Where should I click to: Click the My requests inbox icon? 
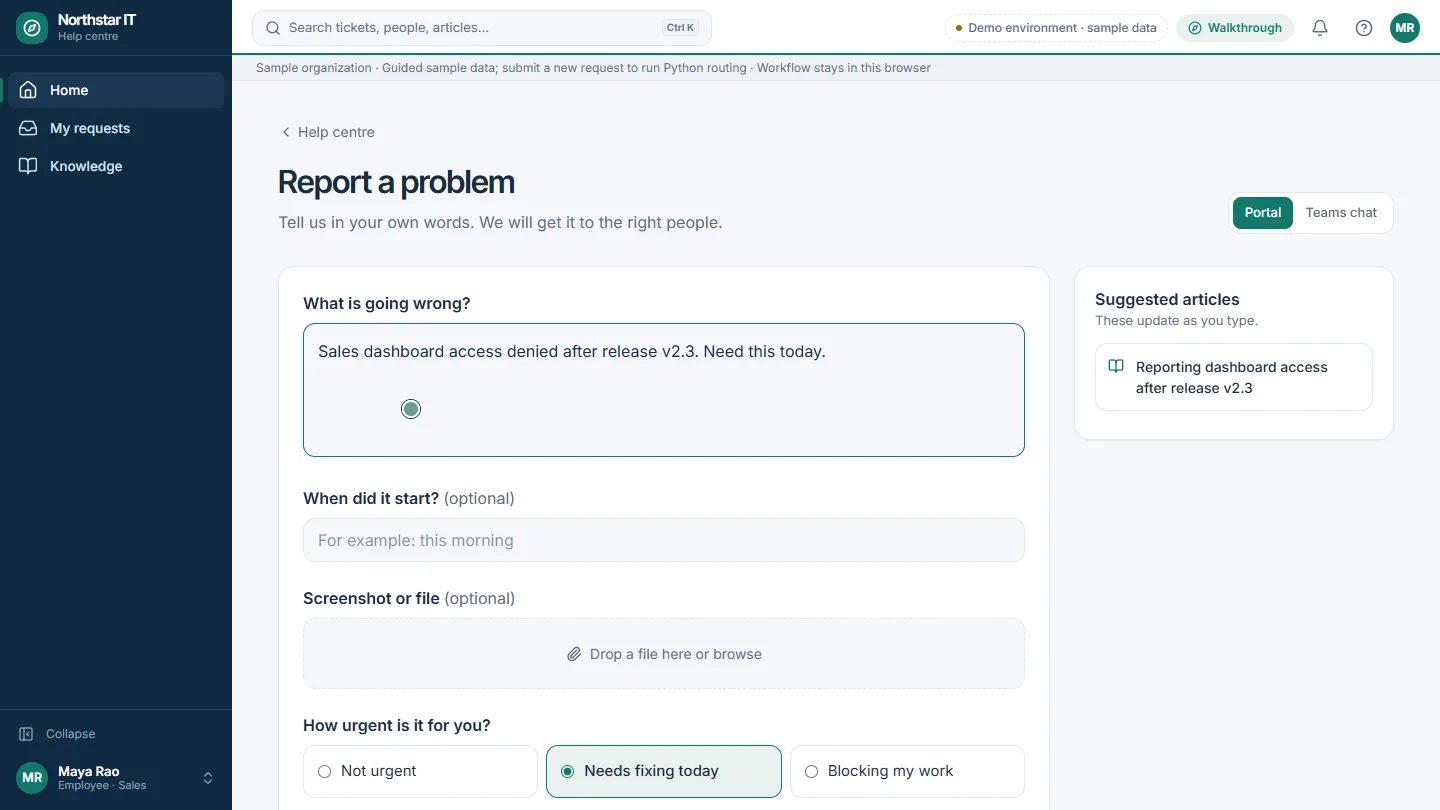[x=28, y=128]
